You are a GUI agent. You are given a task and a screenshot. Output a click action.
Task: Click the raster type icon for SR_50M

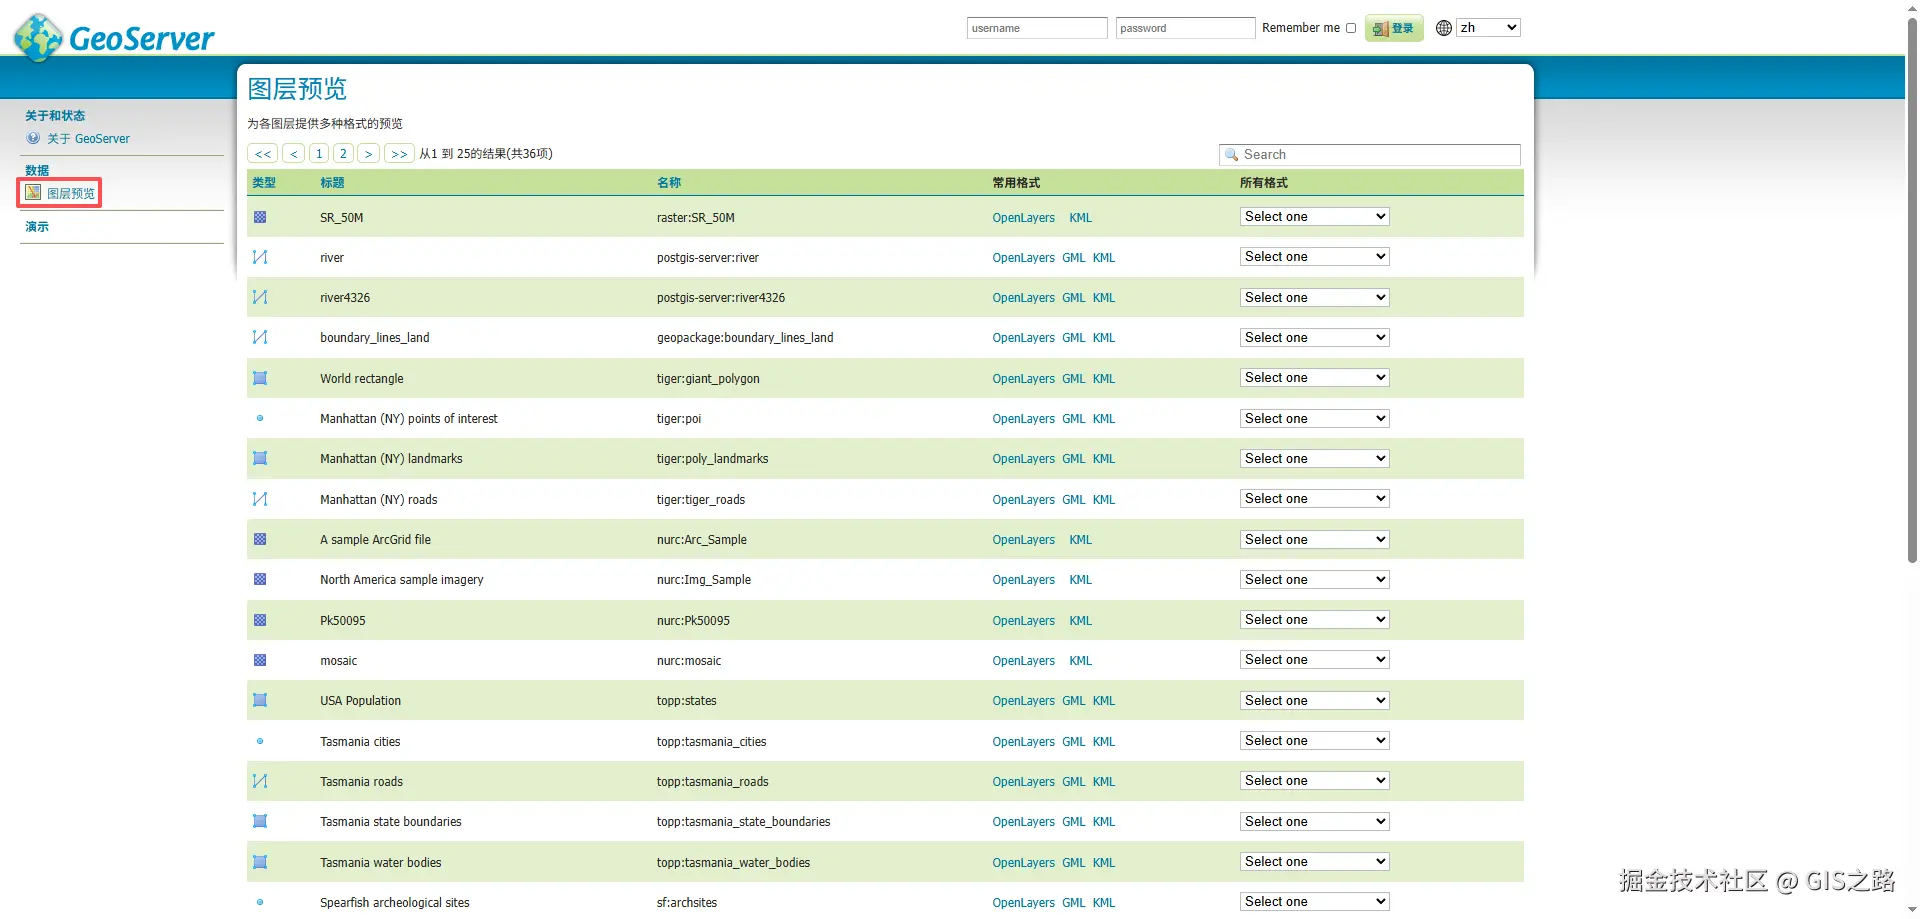(x=260, y=217)
